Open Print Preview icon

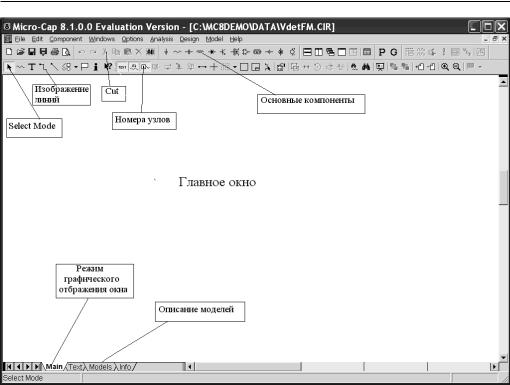click(66, 52)
